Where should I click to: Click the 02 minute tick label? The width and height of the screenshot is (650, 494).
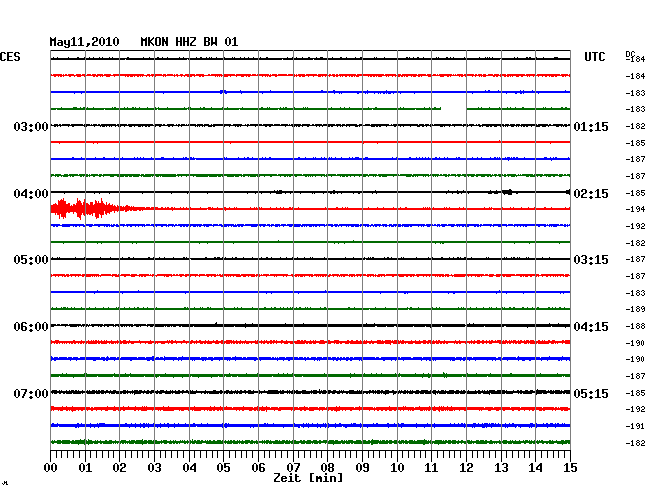(119, 468)
